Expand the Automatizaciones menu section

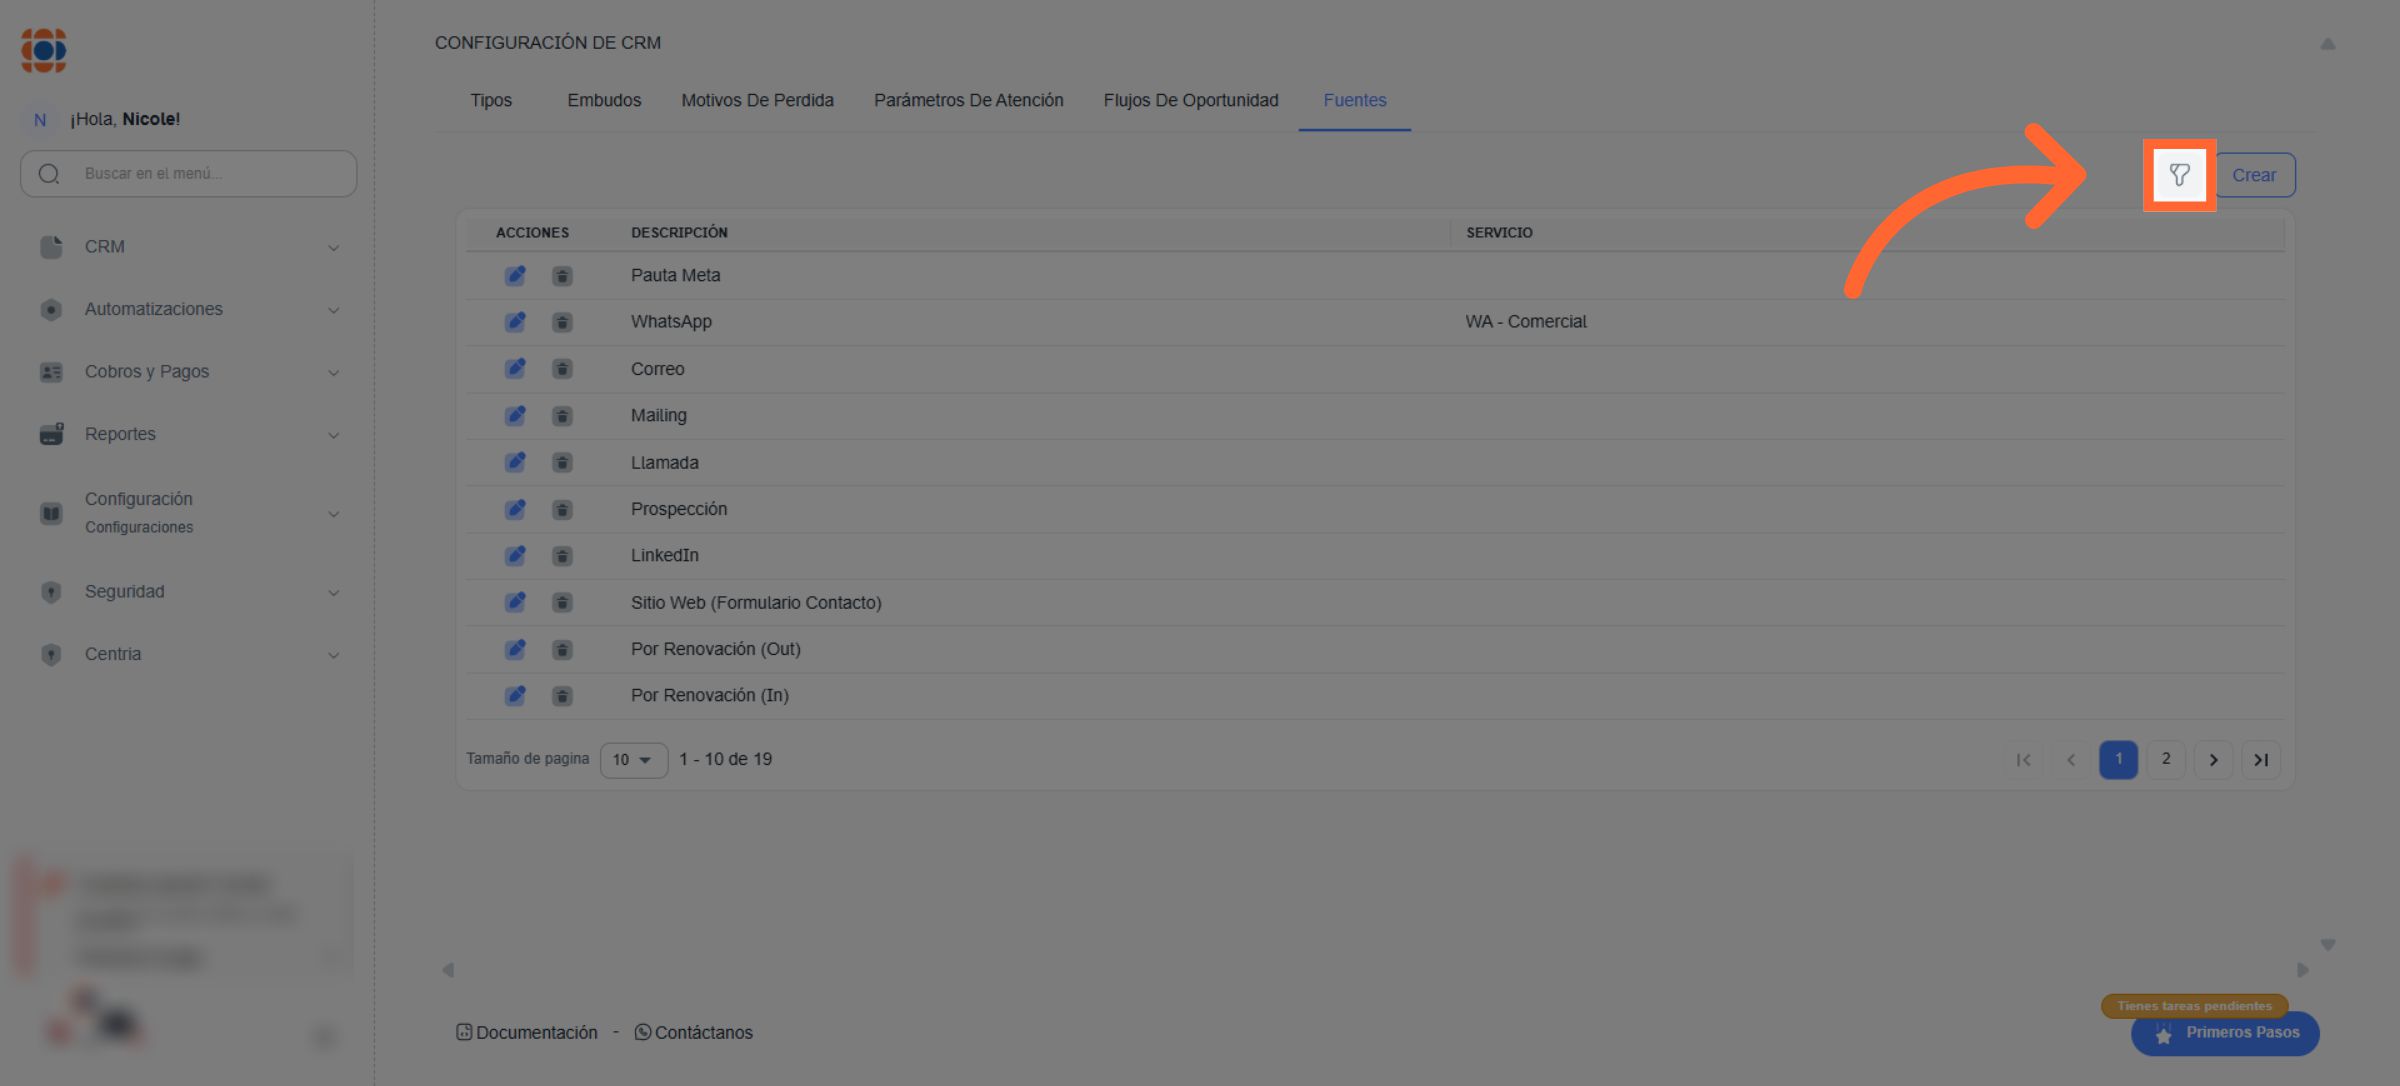(188, 309)
